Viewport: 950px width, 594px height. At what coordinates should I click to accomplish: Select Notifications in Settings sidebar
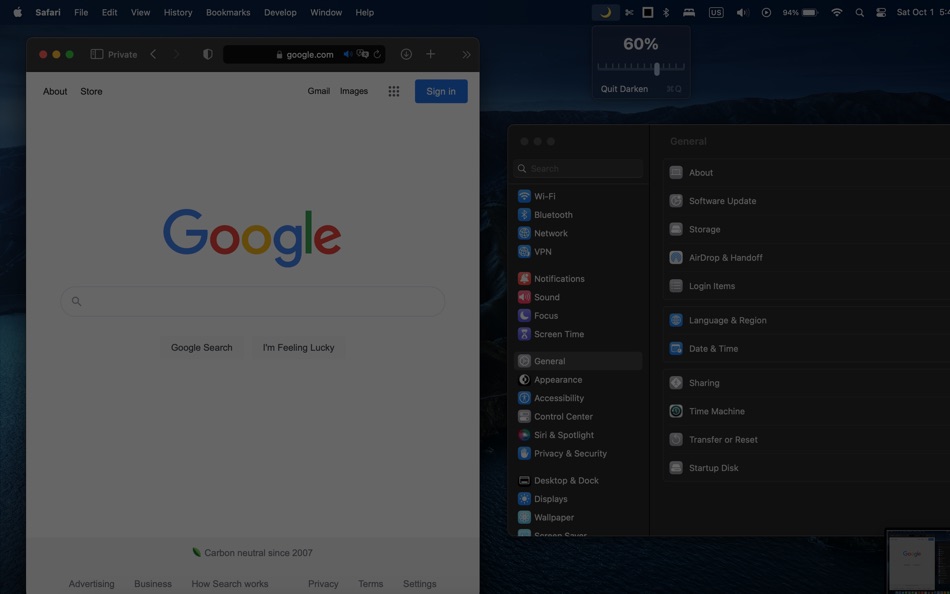578,279
